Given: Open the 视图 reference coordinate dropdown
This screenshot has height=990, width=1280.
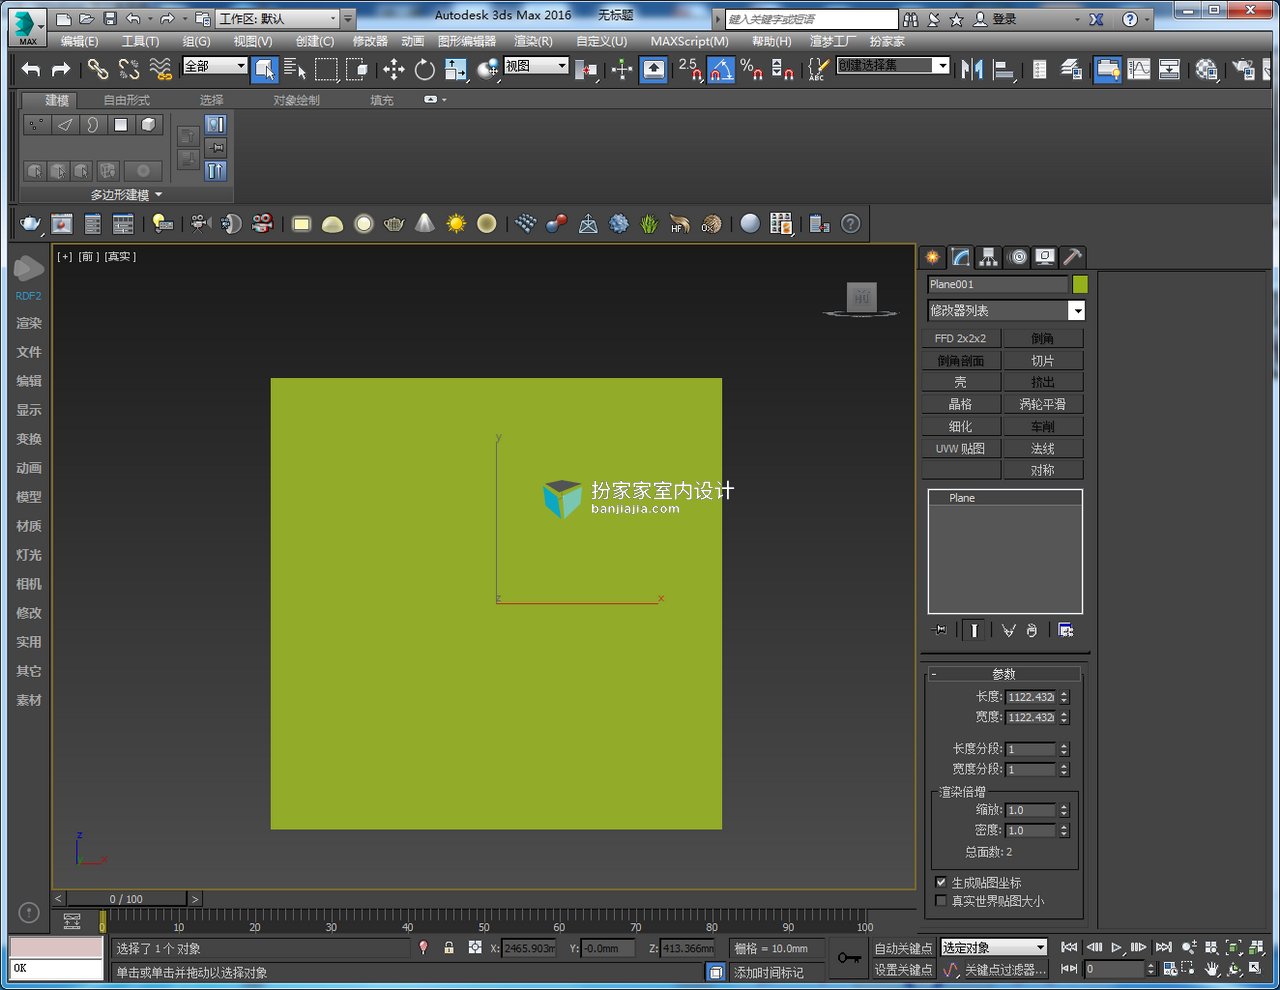Looking at the screenshot, I should [536, 66].
